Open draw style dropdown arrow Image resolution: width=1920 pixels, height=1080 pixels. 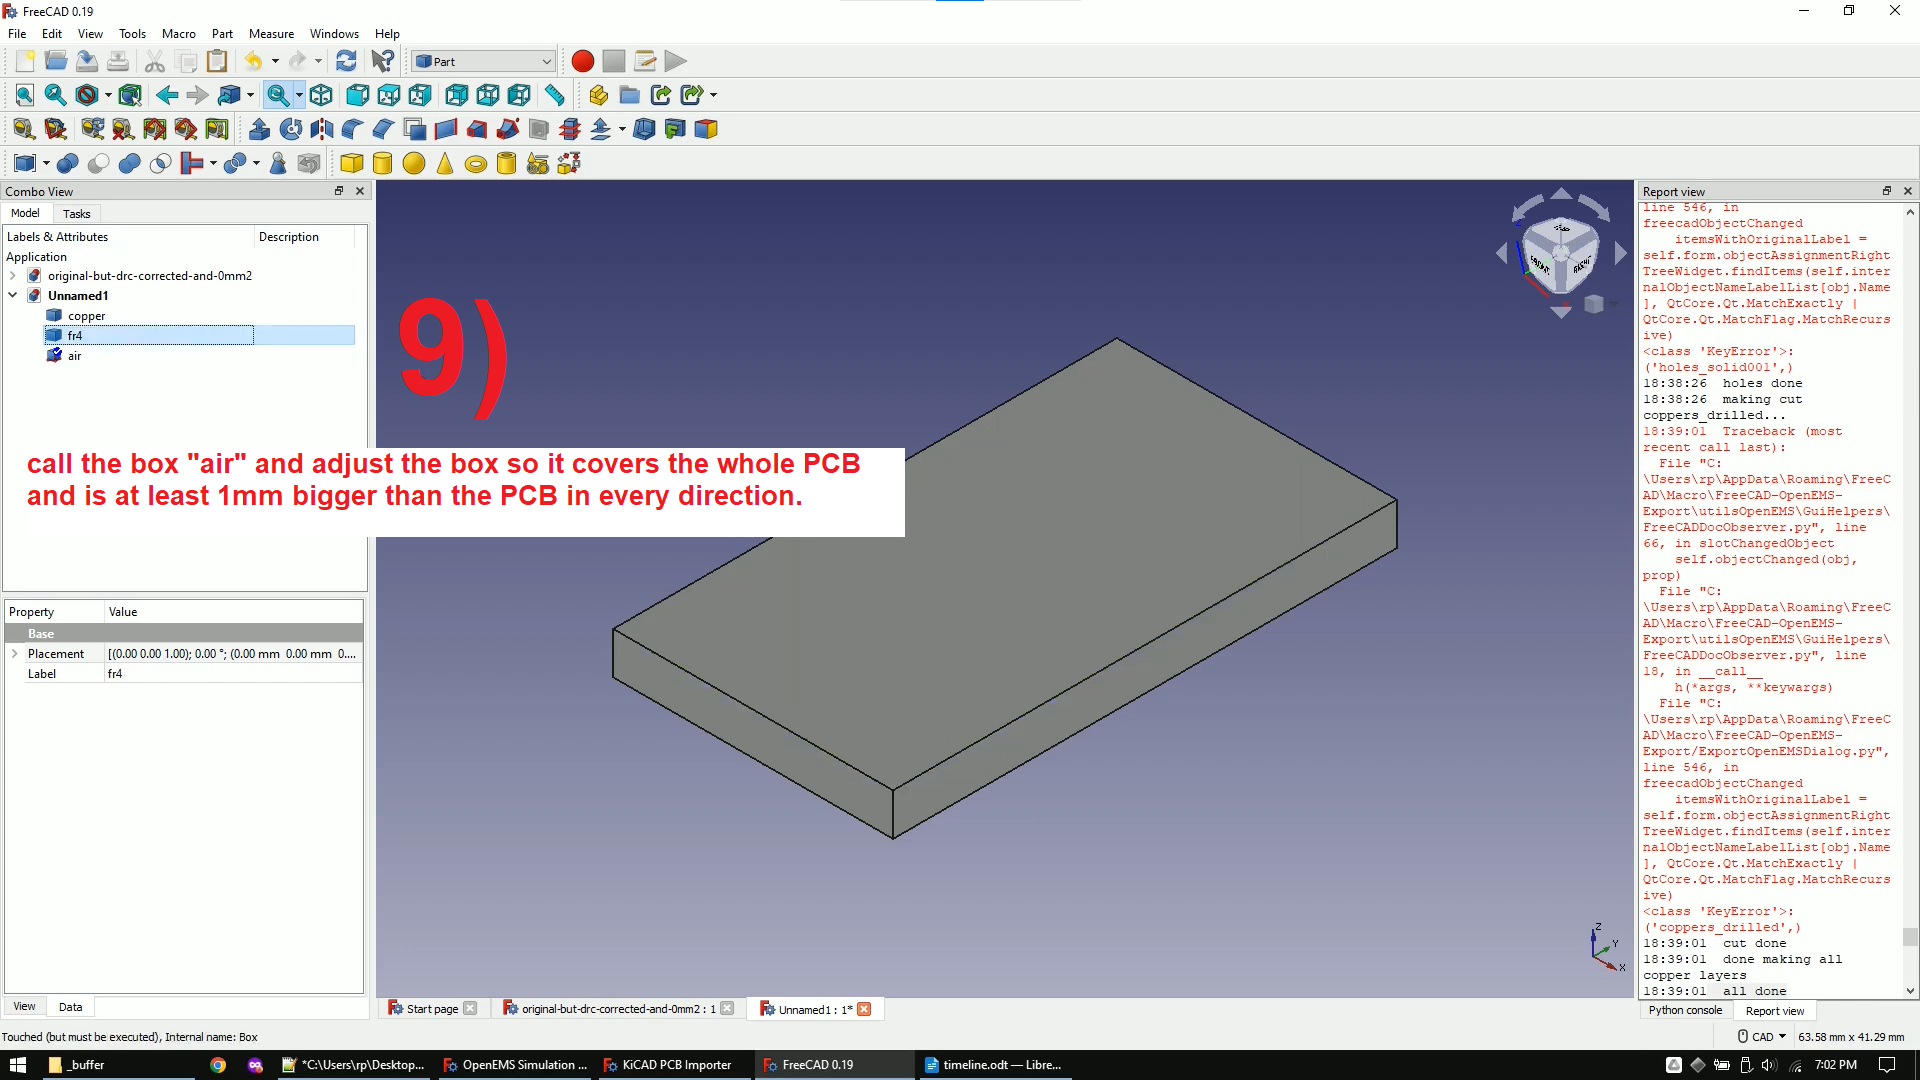click(x=108, y=95)
